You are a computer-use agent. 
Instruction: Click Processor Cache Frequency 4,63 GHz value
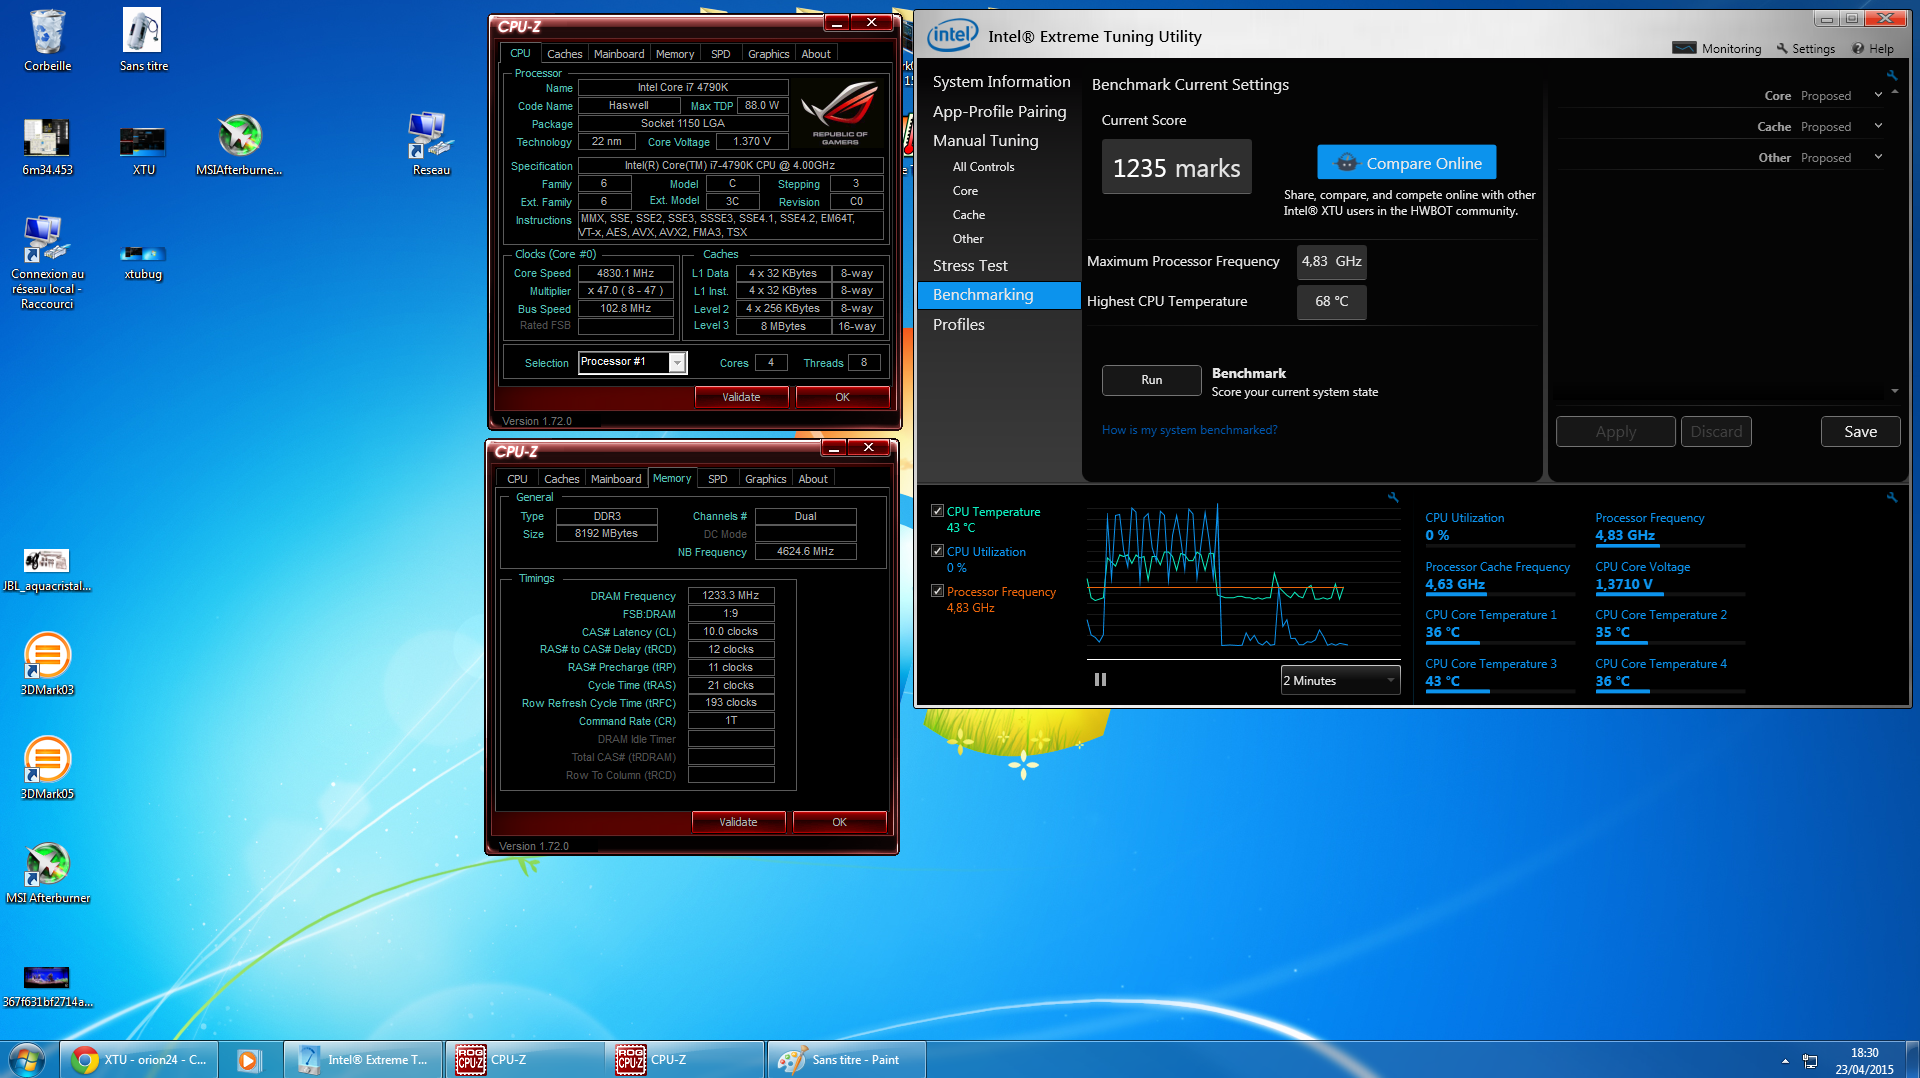click(1455, 584)
